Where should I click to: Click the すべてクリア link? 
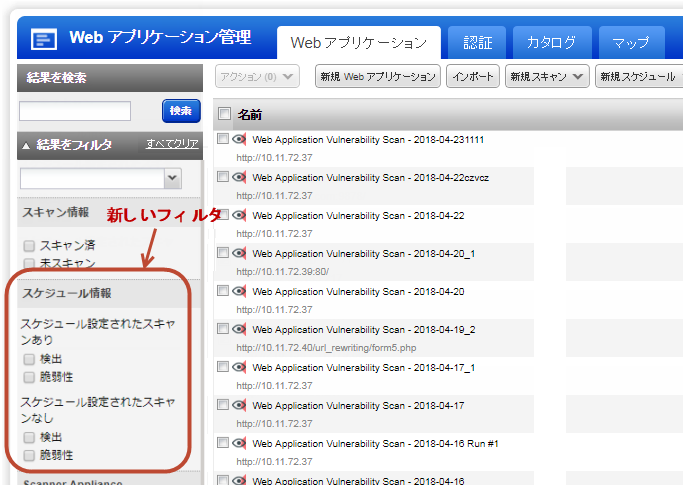click(x=172, y=143)
